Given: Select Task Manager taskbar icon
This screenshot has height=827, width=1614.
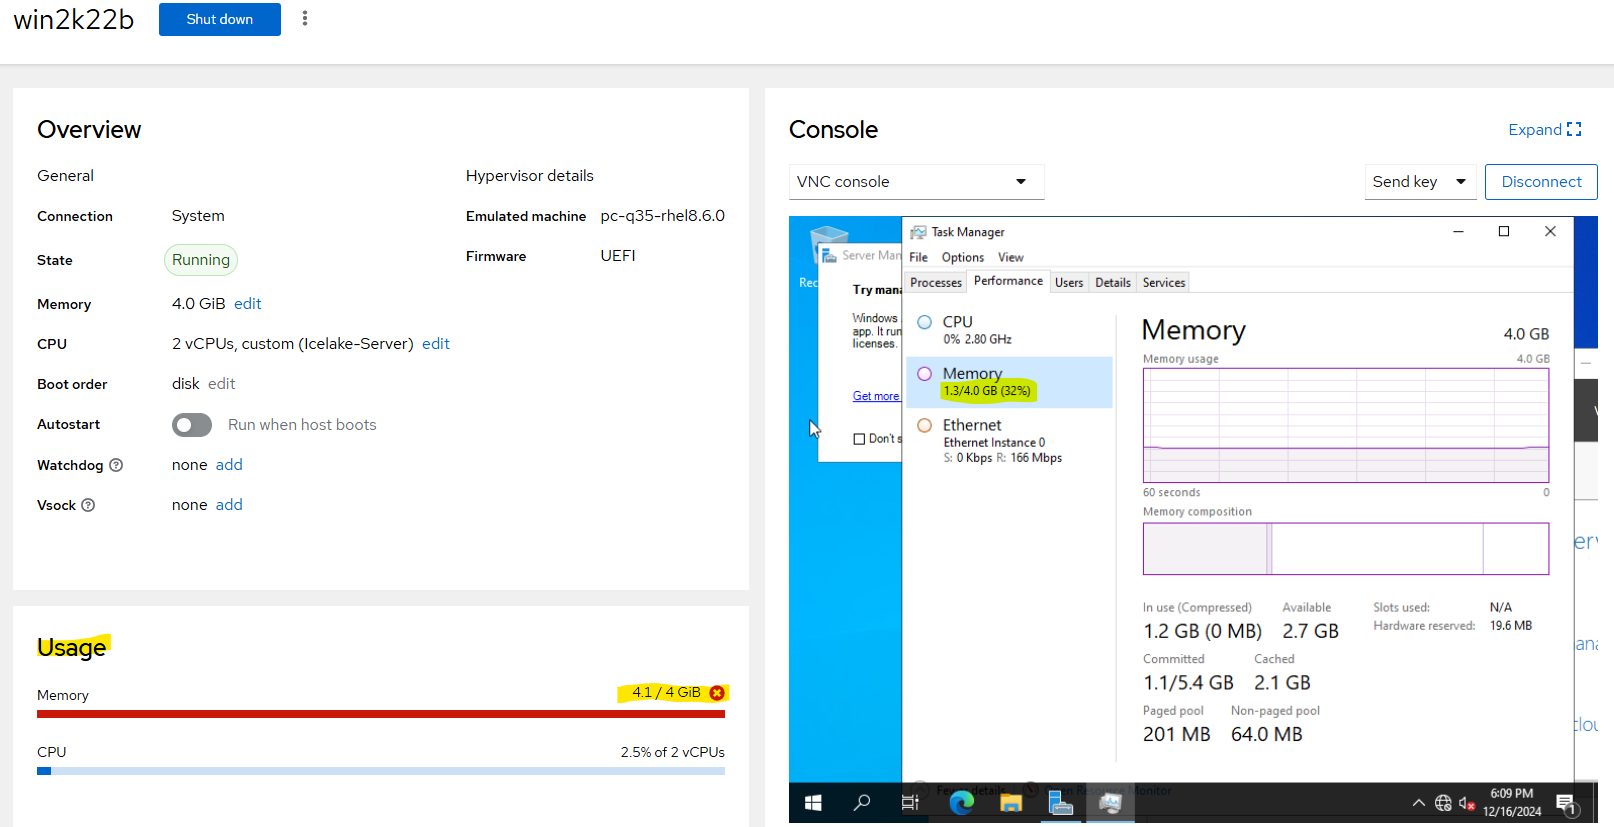Looking at the screenshot, I should click(1110, 803).
